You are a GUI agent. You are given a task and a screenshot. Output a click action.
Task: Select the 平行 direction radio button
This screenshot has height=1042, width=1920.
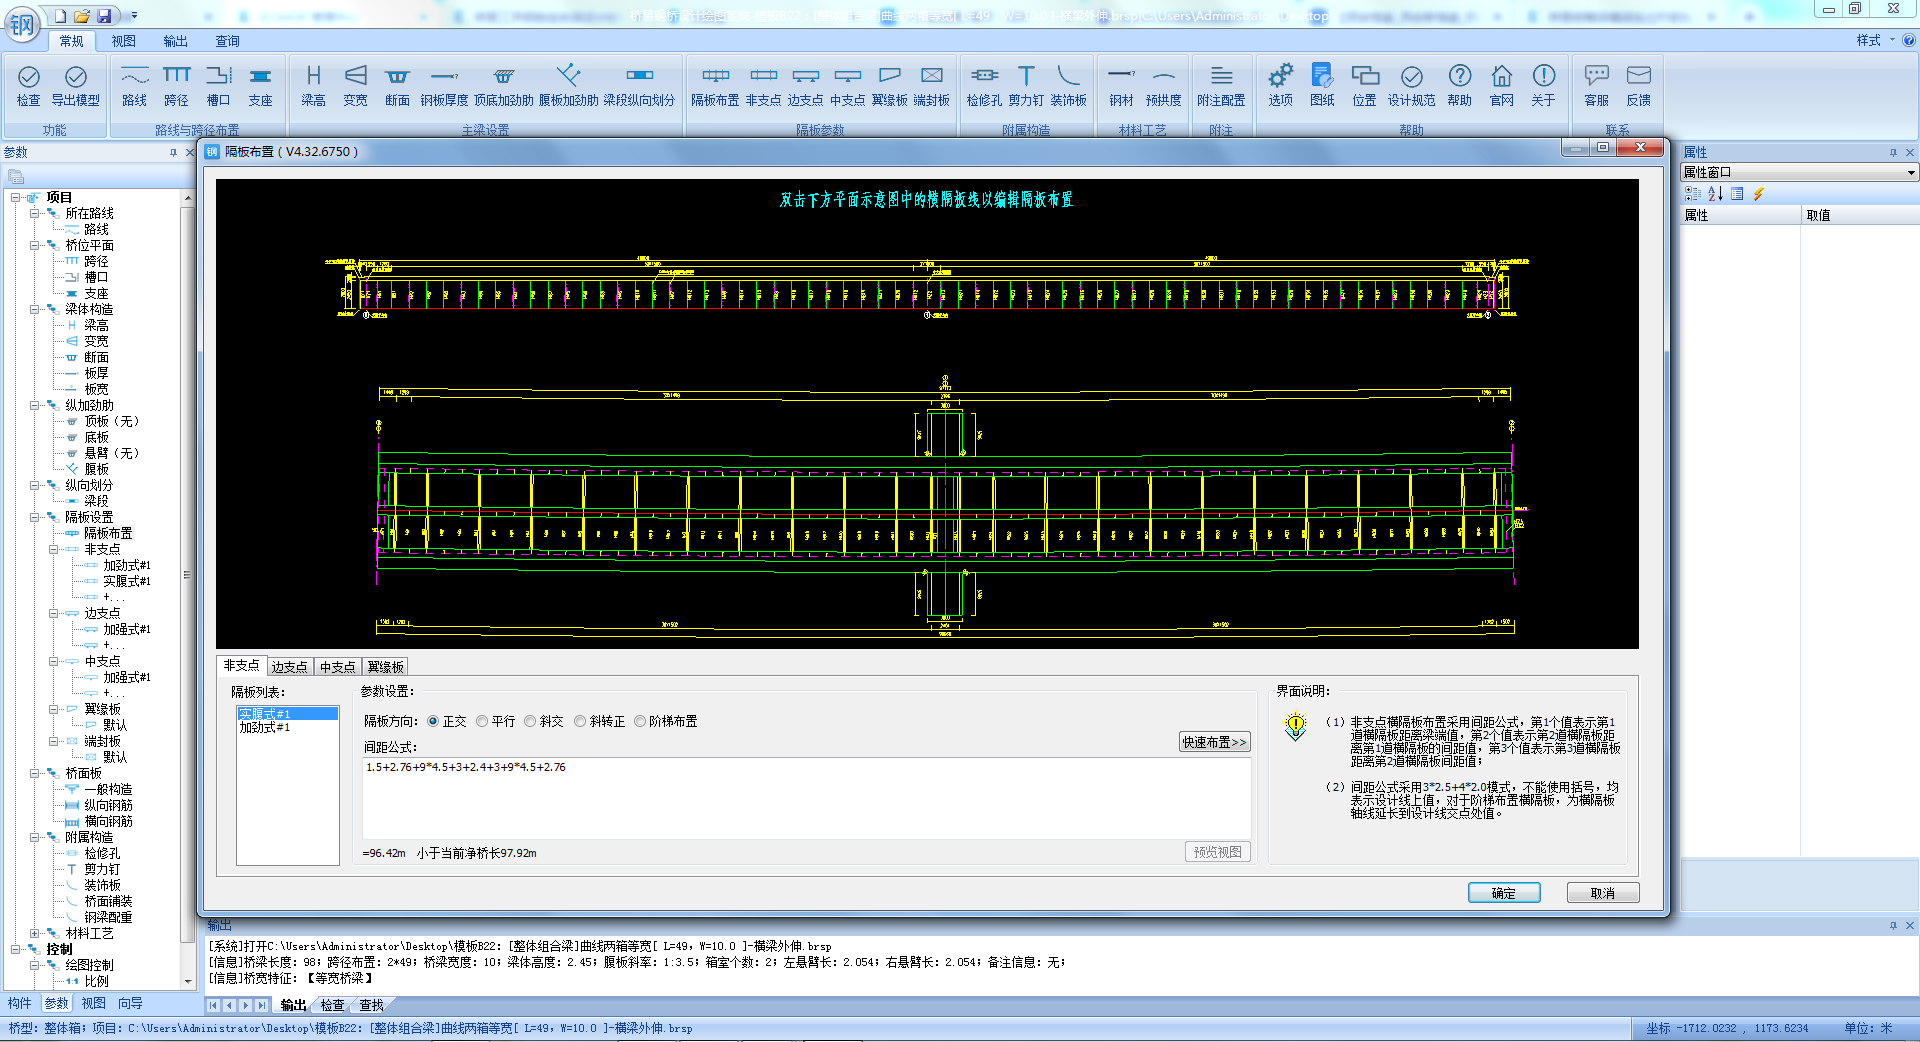pos(483,721)
